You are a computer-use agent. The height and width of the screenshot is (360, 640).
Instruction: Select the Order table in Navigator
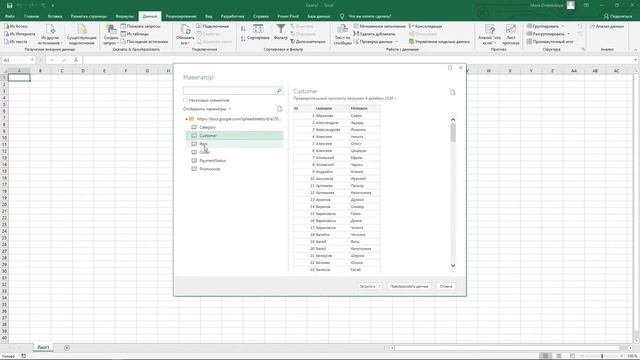[x=234, y=152]
